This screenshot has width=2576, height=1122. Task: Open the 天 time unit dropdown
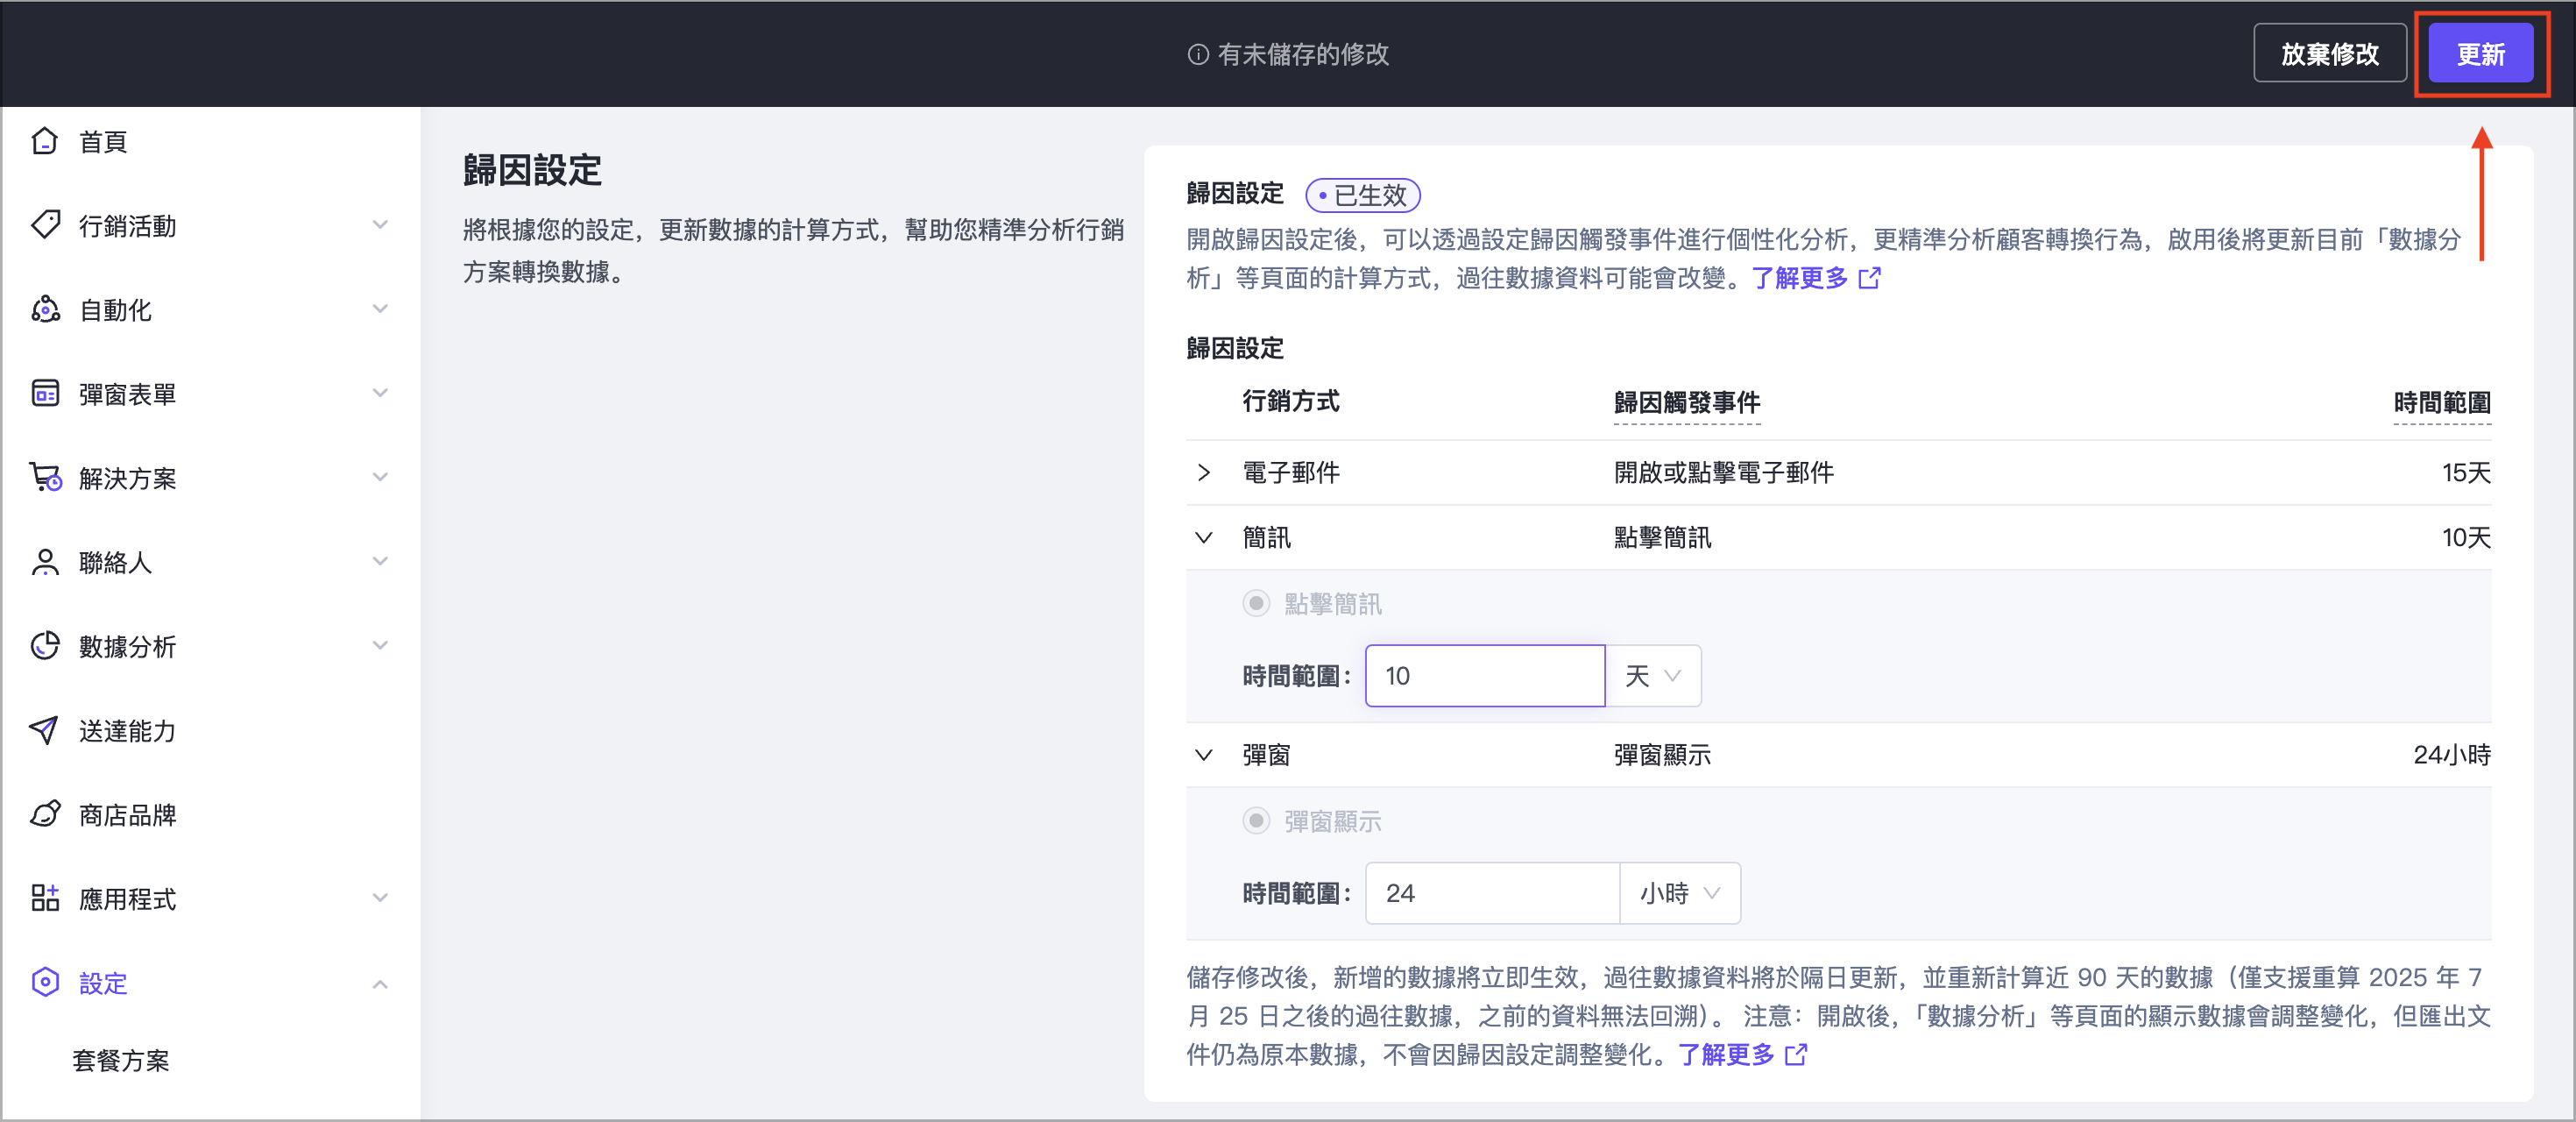tap(1652, 675)
